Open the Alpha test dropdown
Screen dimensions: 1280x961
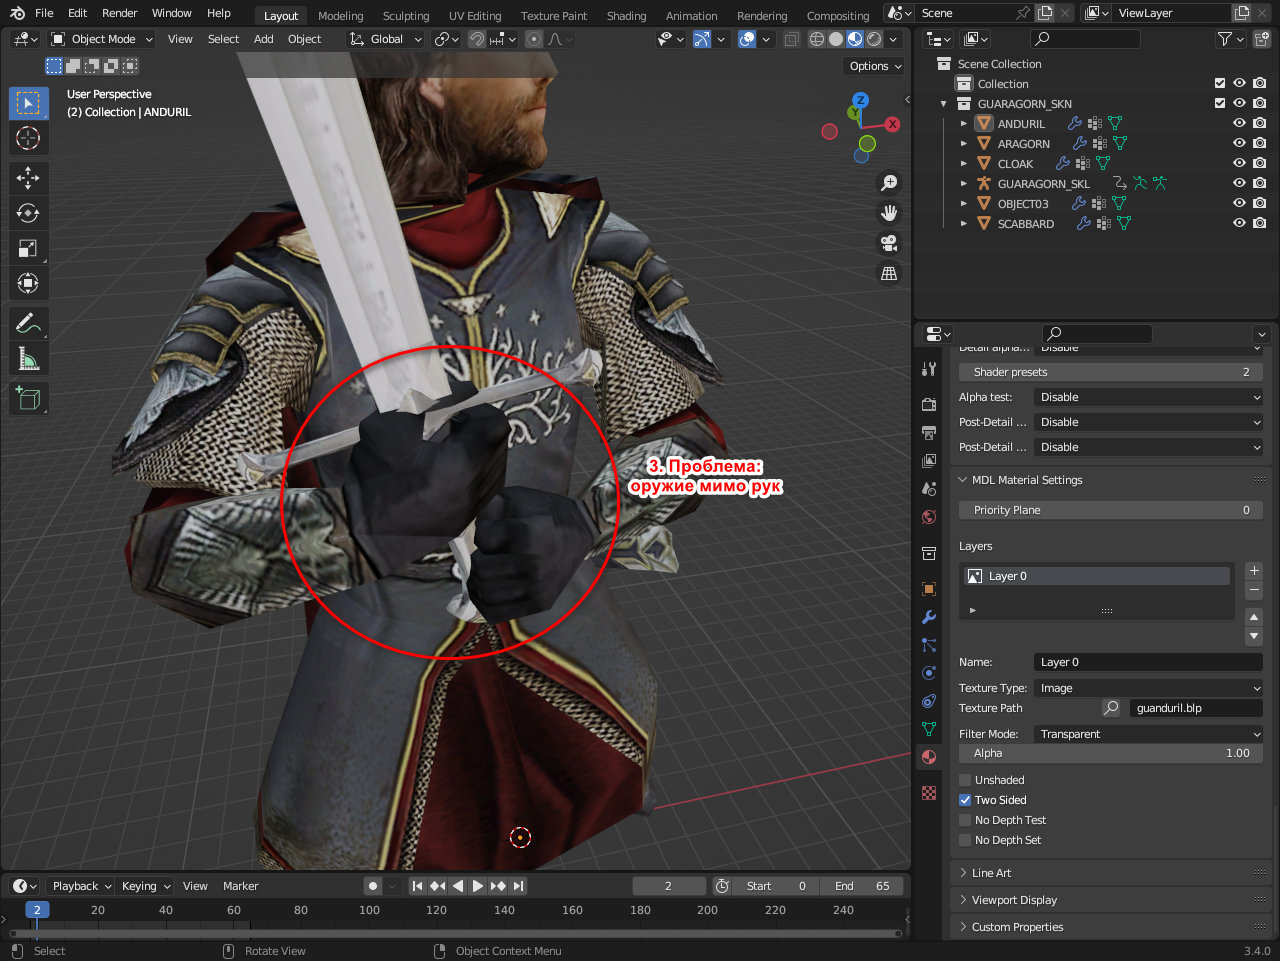tap(1148, 397)
